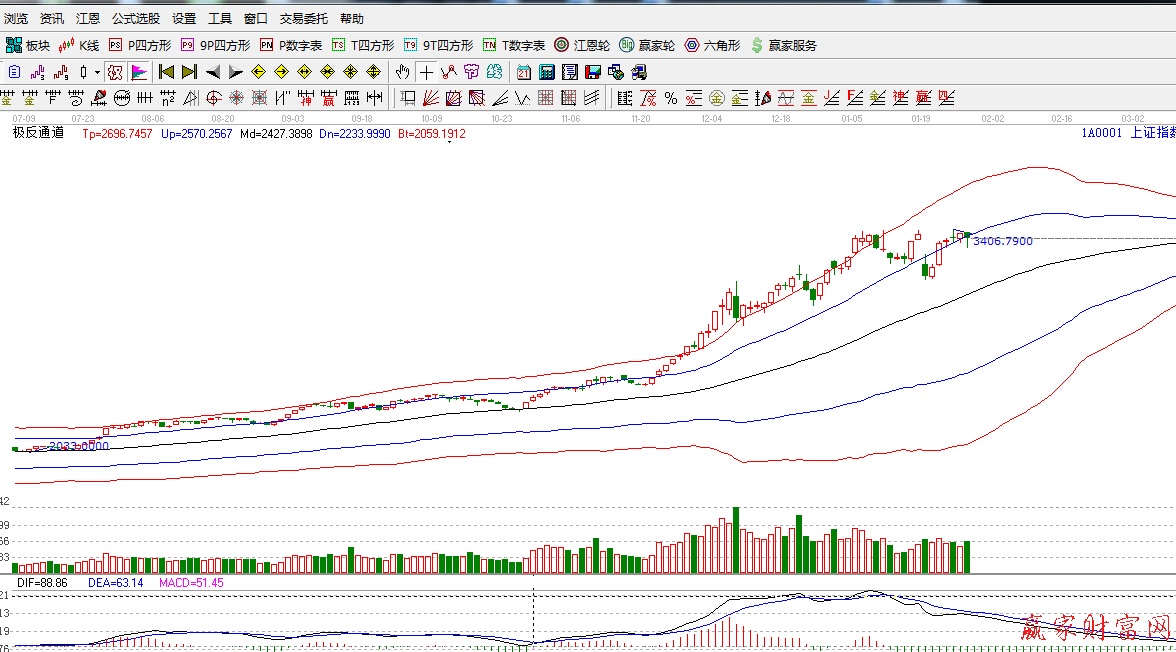The width and height of the screenshot is (1176, 652).
Task: Switch to the K线 candlestick chart
Action: (80, 45)
